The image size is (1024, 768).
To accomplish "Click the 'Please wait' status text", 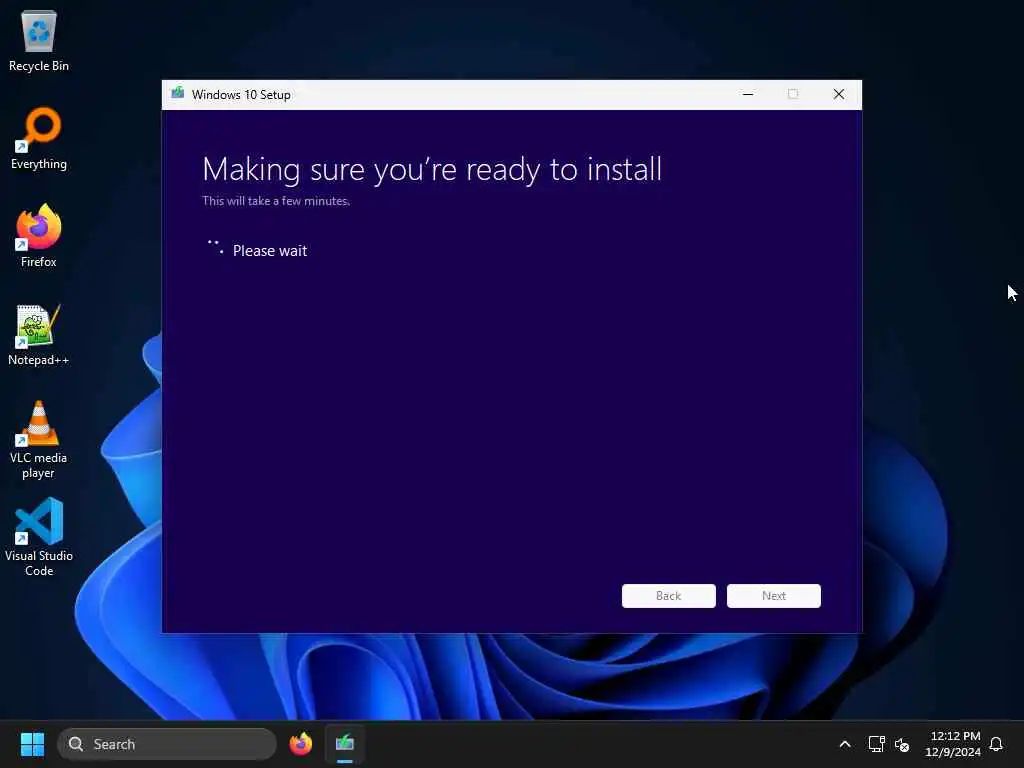I will (270, 251).
